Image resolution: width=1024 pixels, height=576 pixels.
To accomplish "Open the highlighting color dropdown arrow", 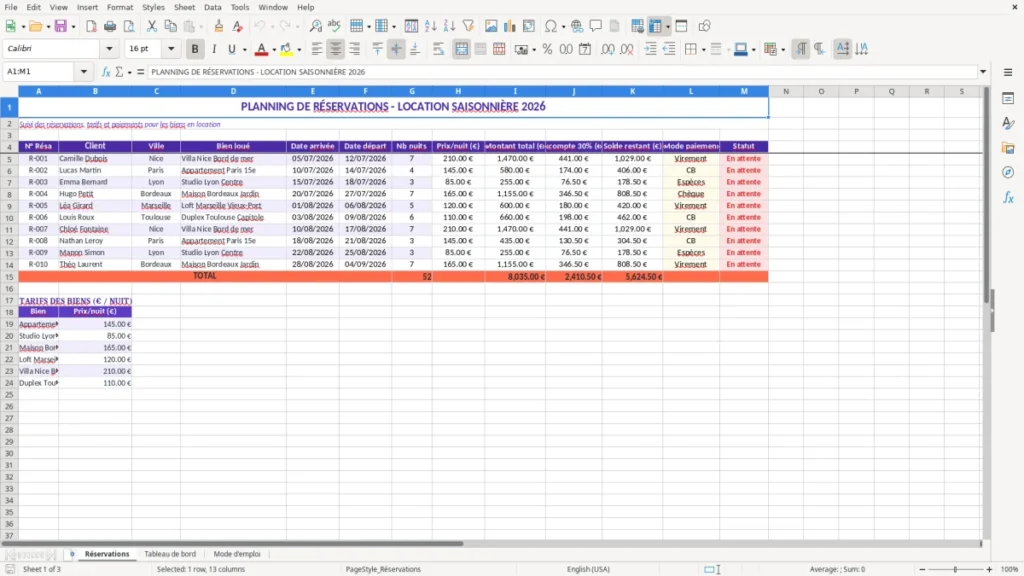I will pos(299,50).
